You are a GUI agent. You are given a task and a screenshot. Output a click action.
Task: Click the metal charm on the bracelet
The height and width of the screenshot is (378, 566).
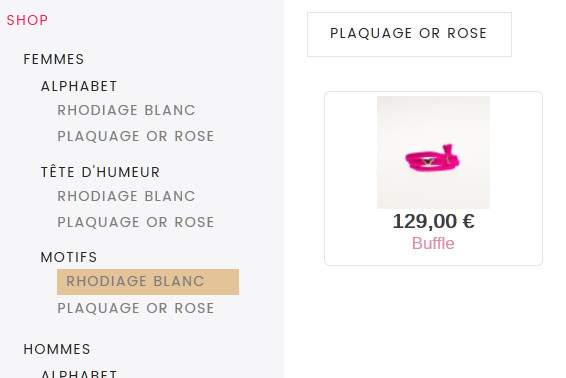428,161
